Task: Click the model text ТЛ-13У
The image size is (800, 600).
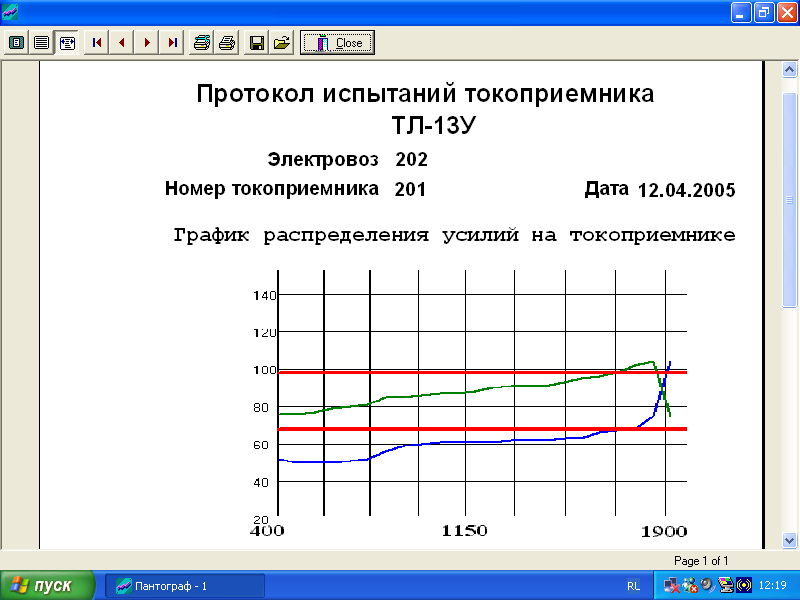Action: (433, 125)
